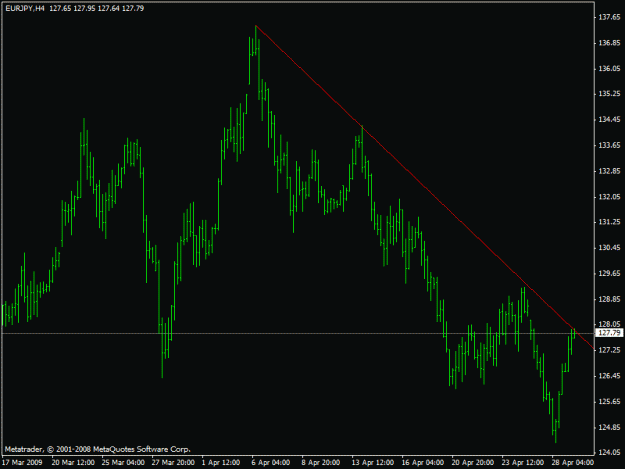Viewport: 625px width, 469px height.
Task: Select the red descending trendline
Action: click(423, 185)
